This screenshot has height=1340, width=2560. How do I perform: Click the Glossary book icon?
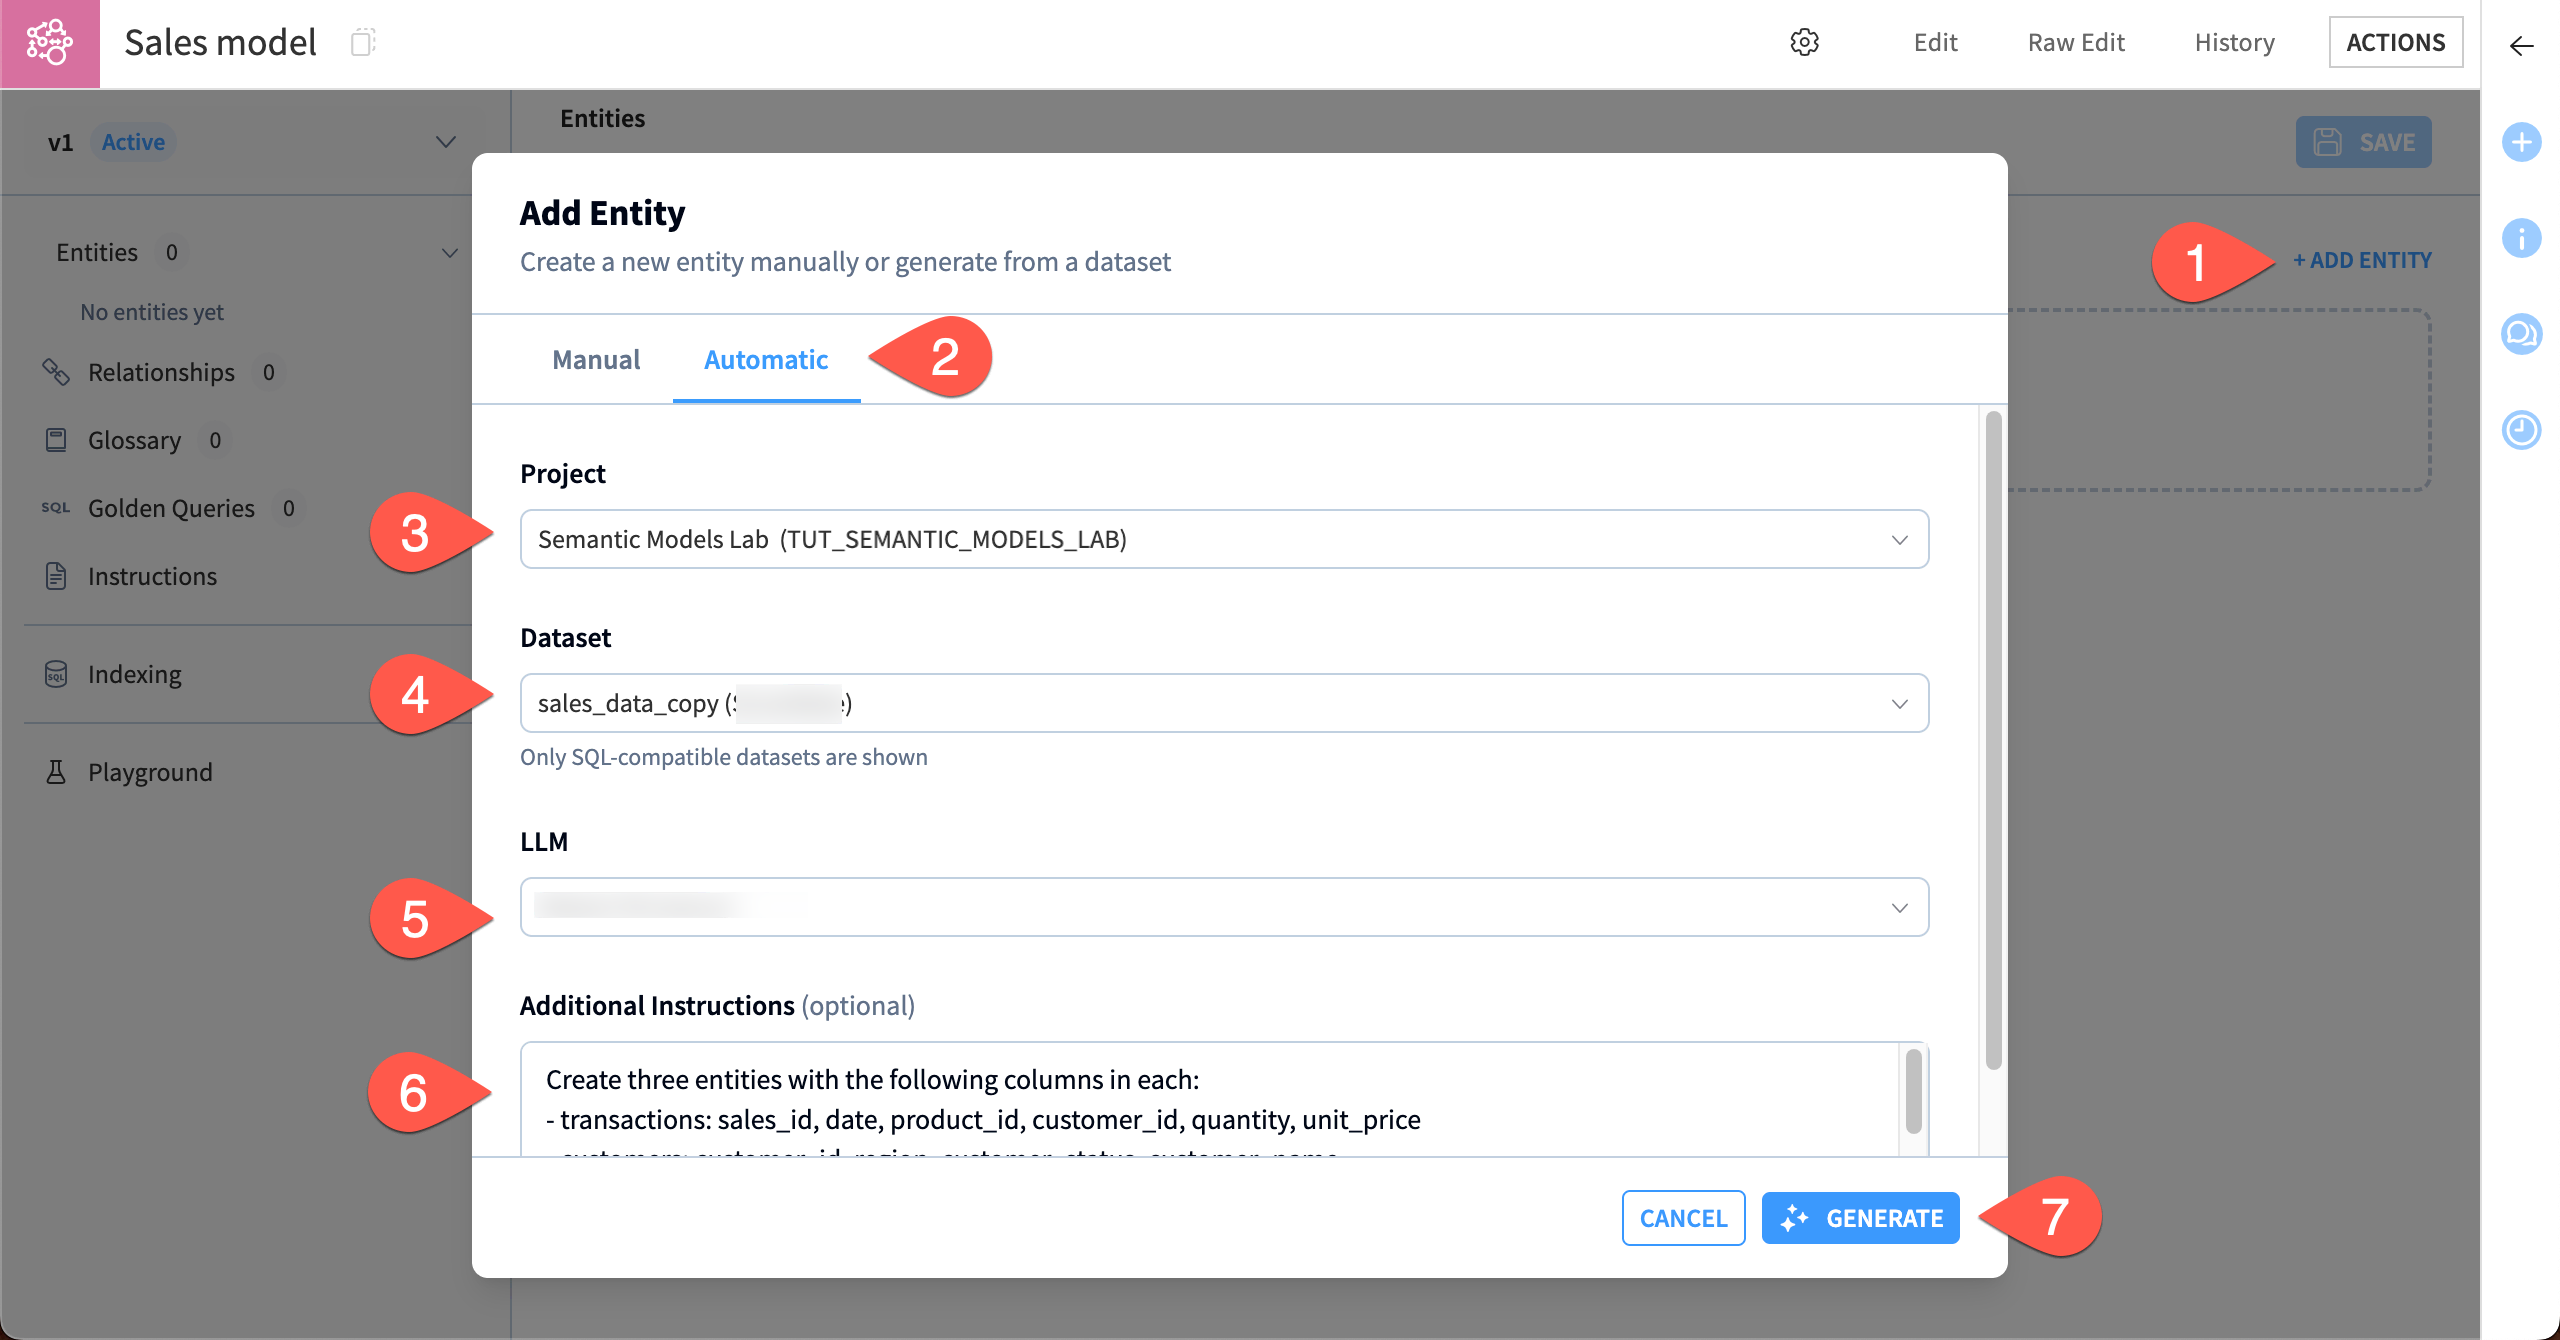pos(56,439)
